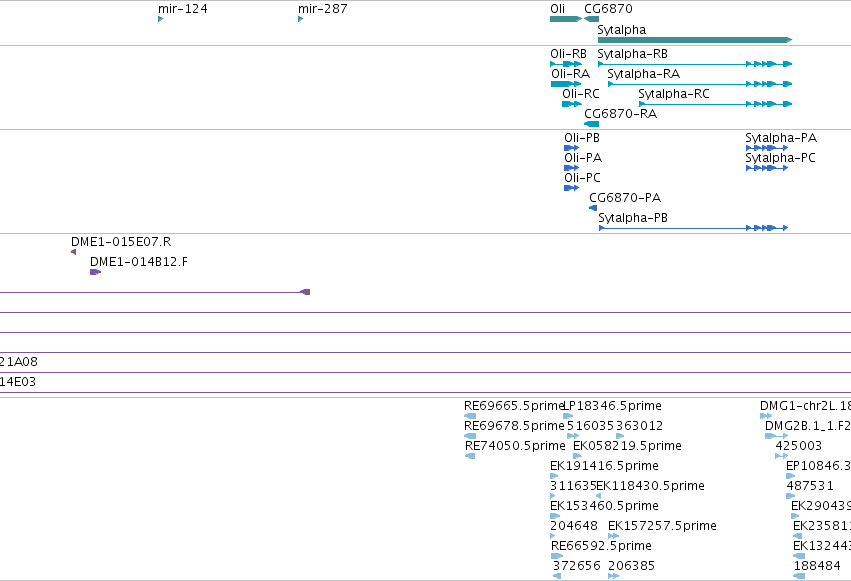The height and width of the screenshot is (581, 851).
Task: Select the RE69665.5prime EST glyph
Action: (470, 416)
